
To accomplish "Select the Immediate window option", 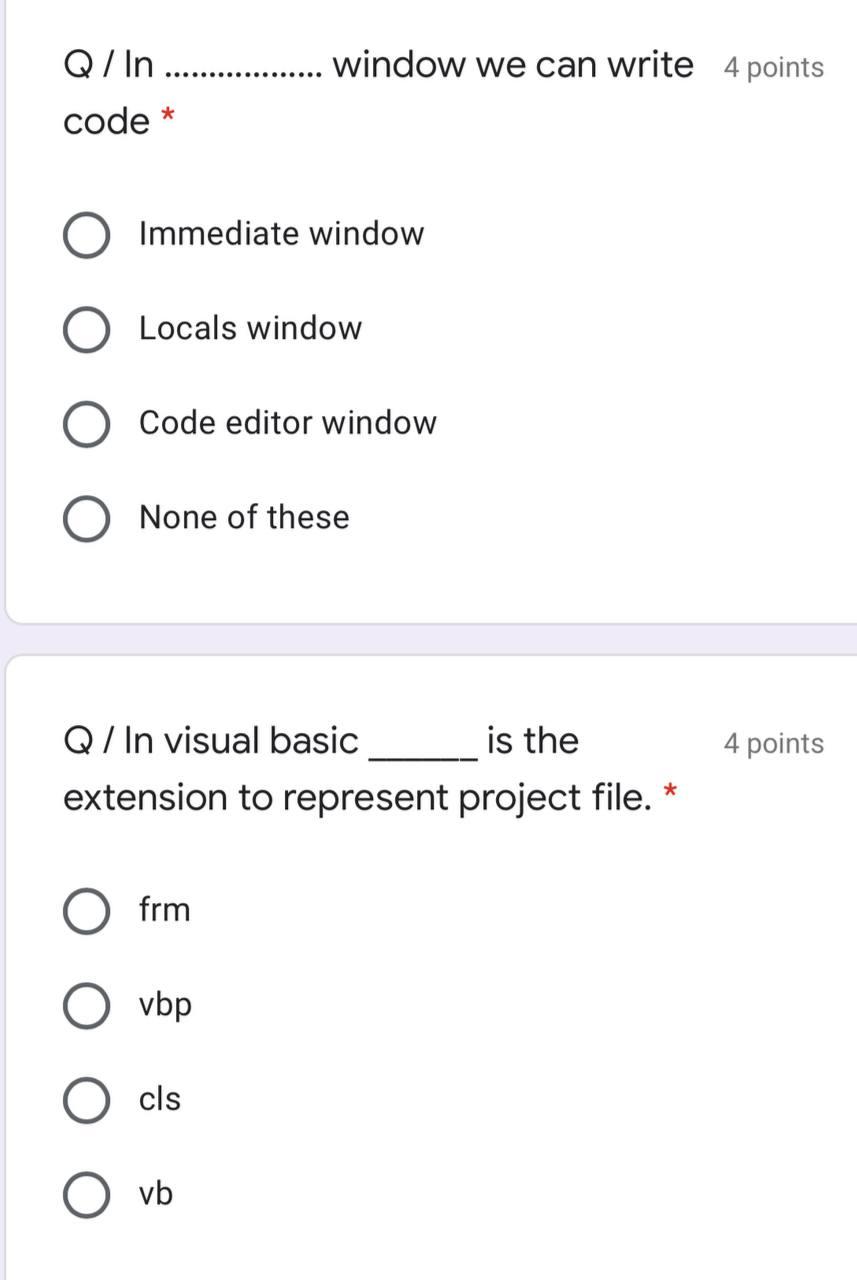I will pyautogui.click(x=86, y=235).
